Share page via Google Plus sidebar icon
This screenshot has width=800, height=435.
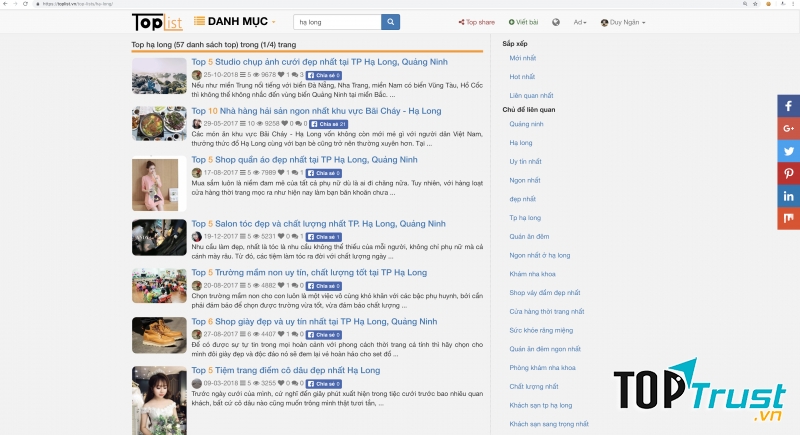point(788,129)
